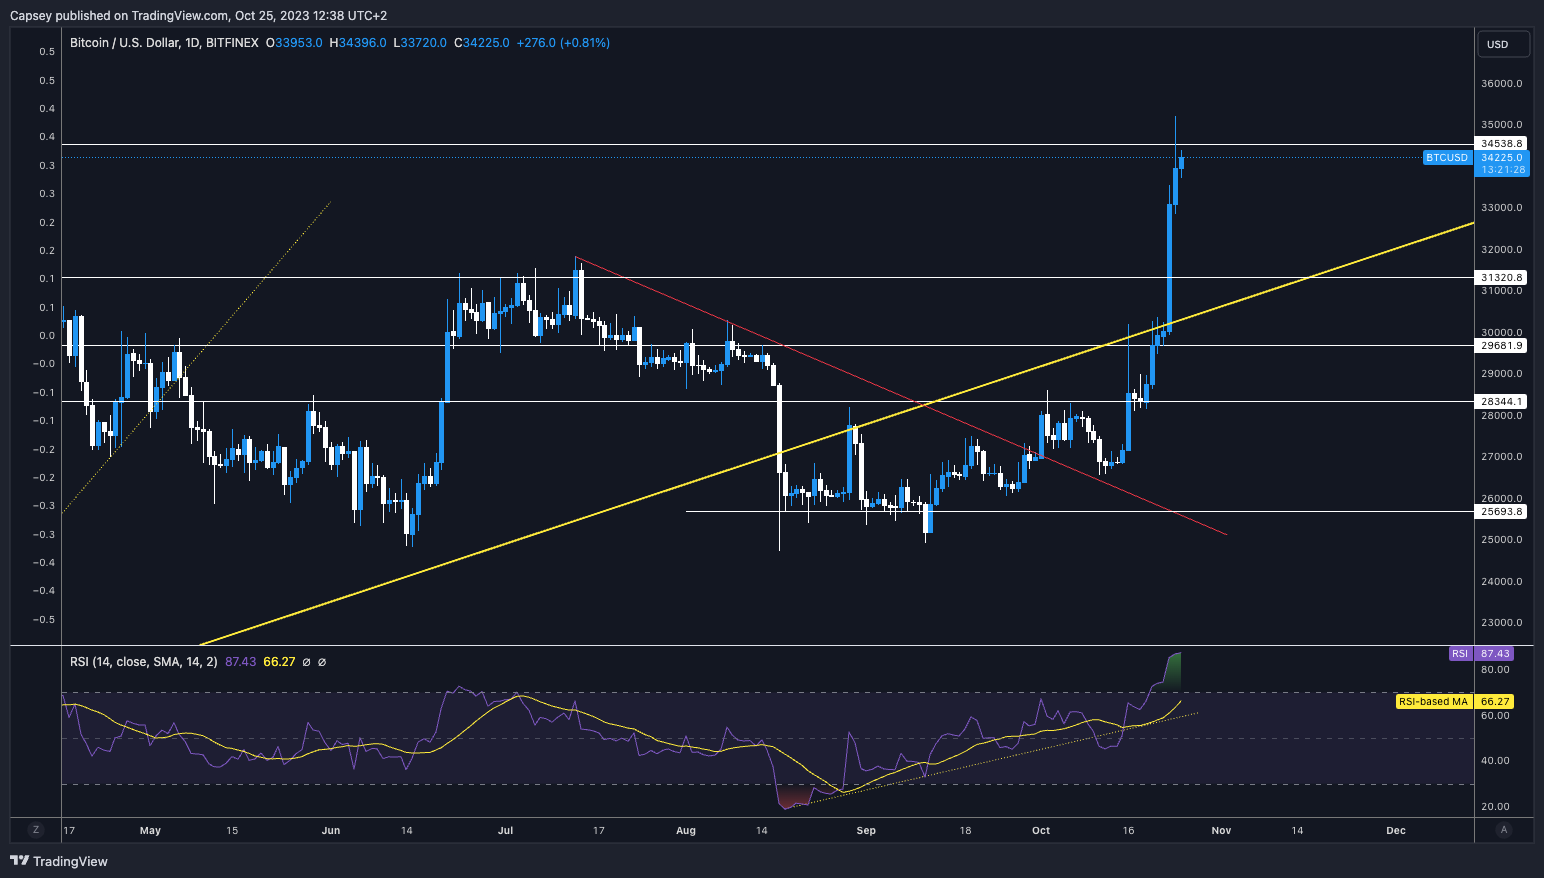
Task: Click the yellow RSI-based MA label
Action: click(x=1433, y=702)
